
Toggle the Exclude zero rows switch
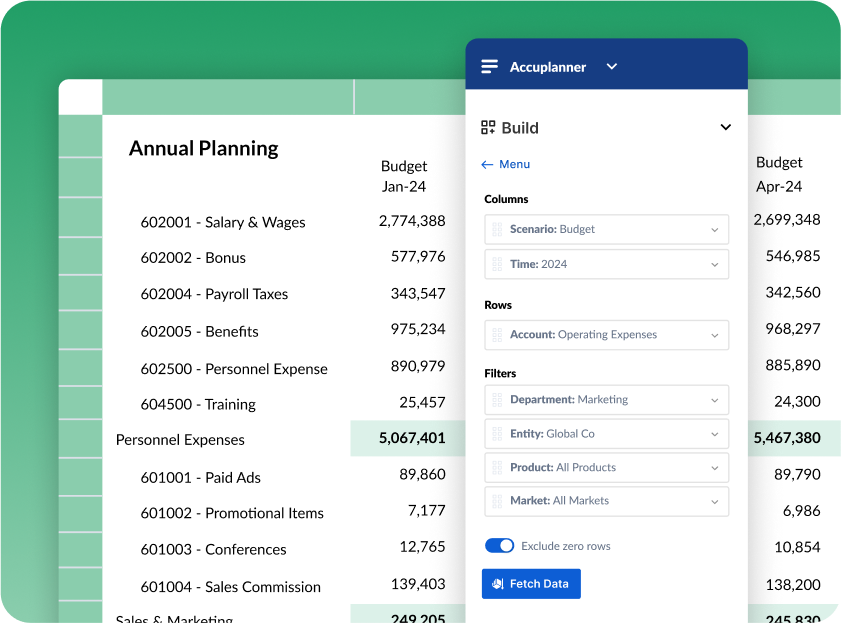coord(499,546)
